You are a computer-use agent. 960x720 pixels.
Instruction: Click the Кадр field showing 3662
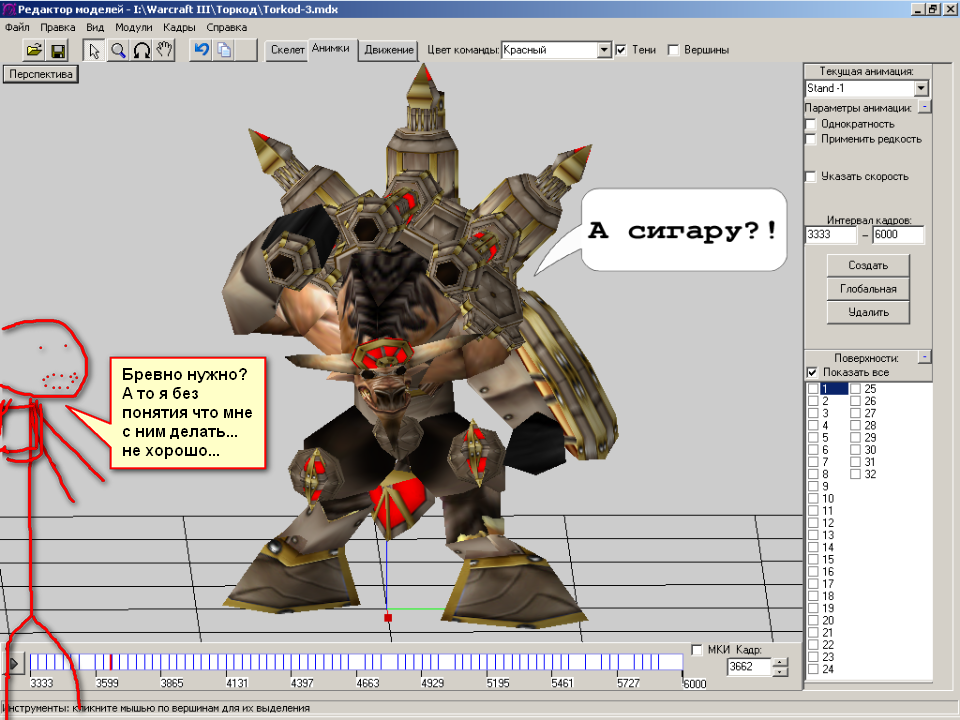click(x=749, y=667)
